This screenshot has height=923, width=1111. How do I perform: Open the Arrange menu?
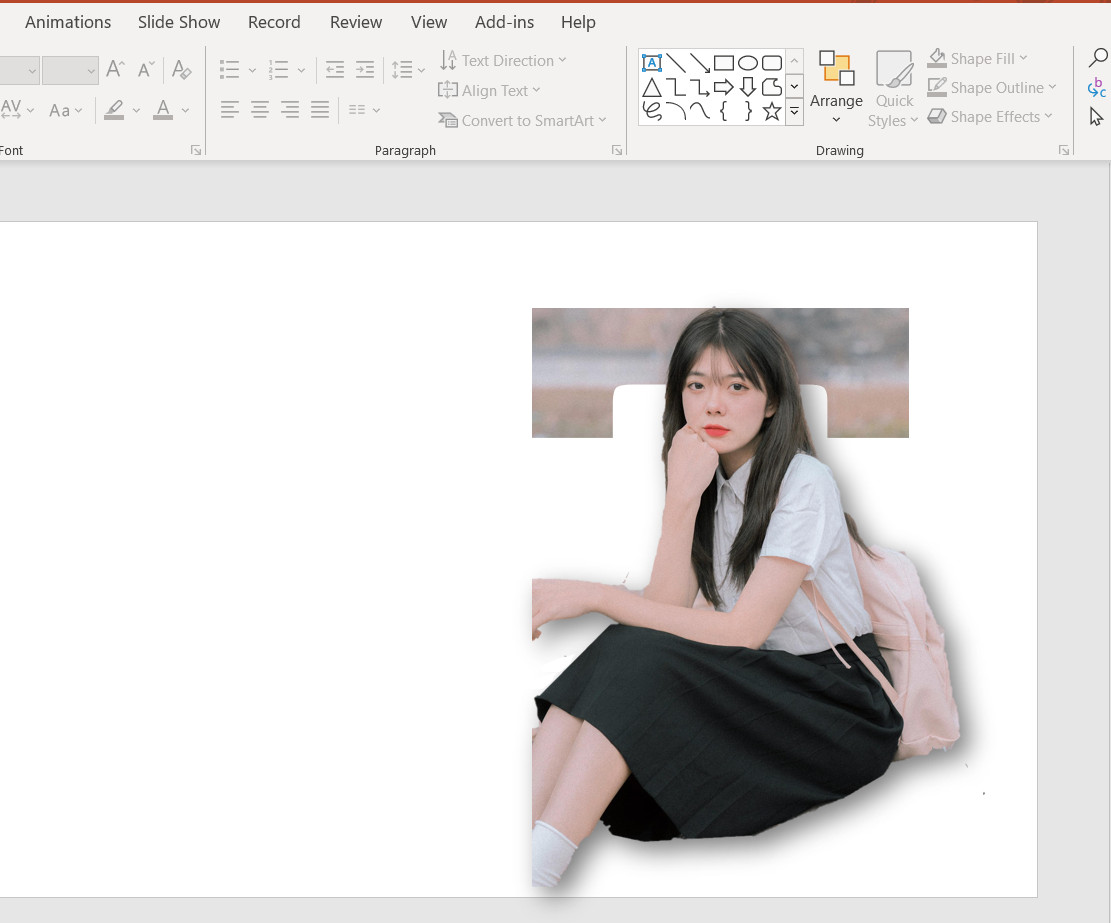tap(836, 88)
